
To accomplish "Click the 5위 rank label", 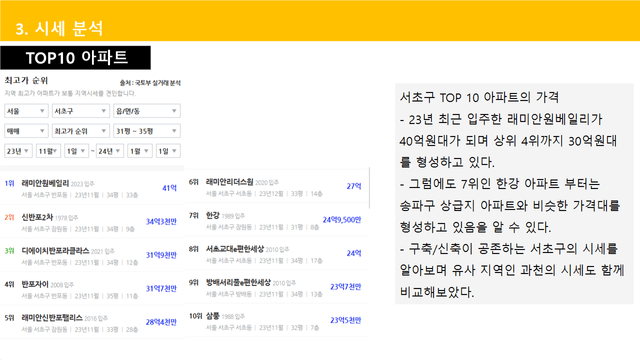I will [x=9, y=318].
